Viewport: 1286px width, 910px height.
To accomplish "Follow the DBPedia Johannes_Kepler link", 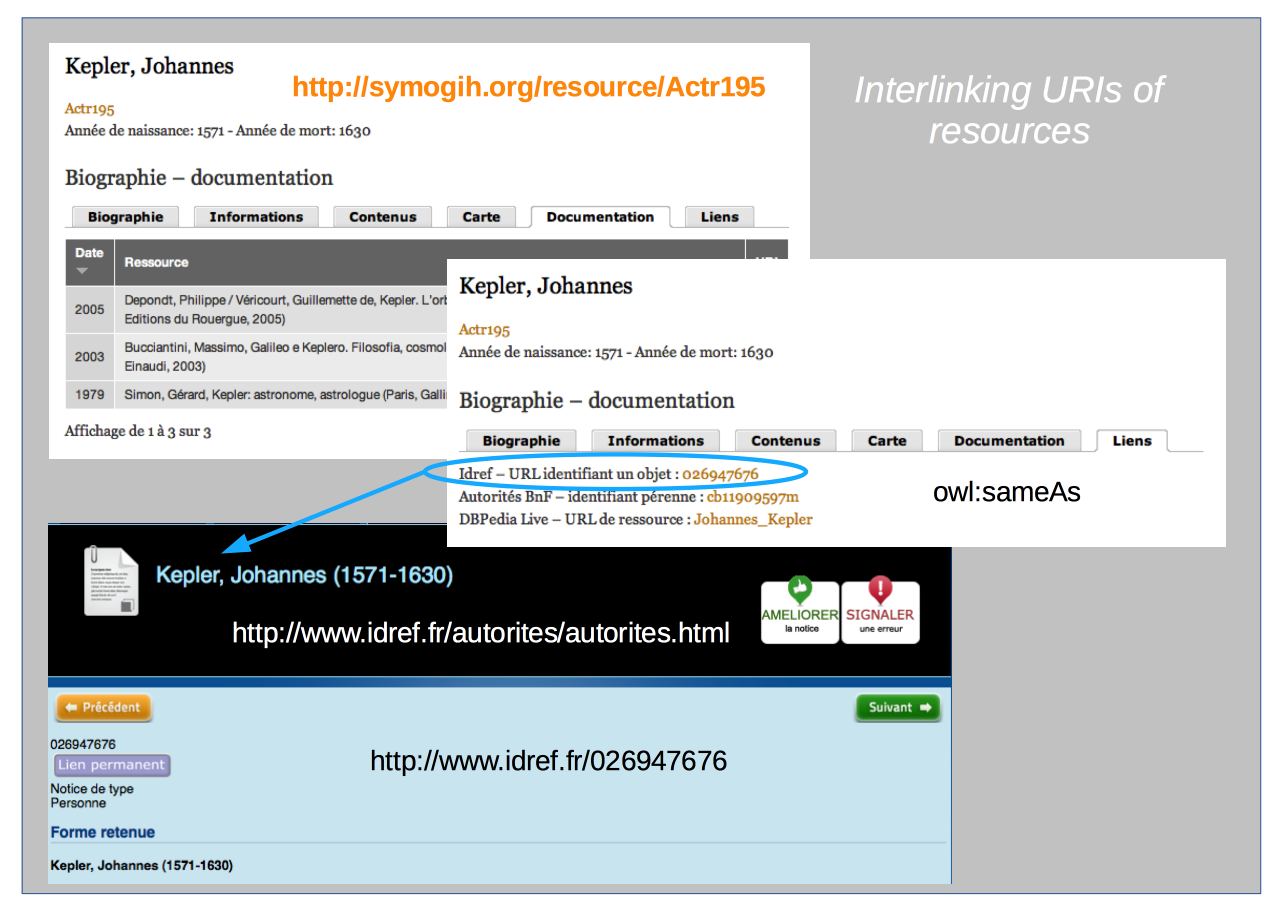I will coord(753,520).
